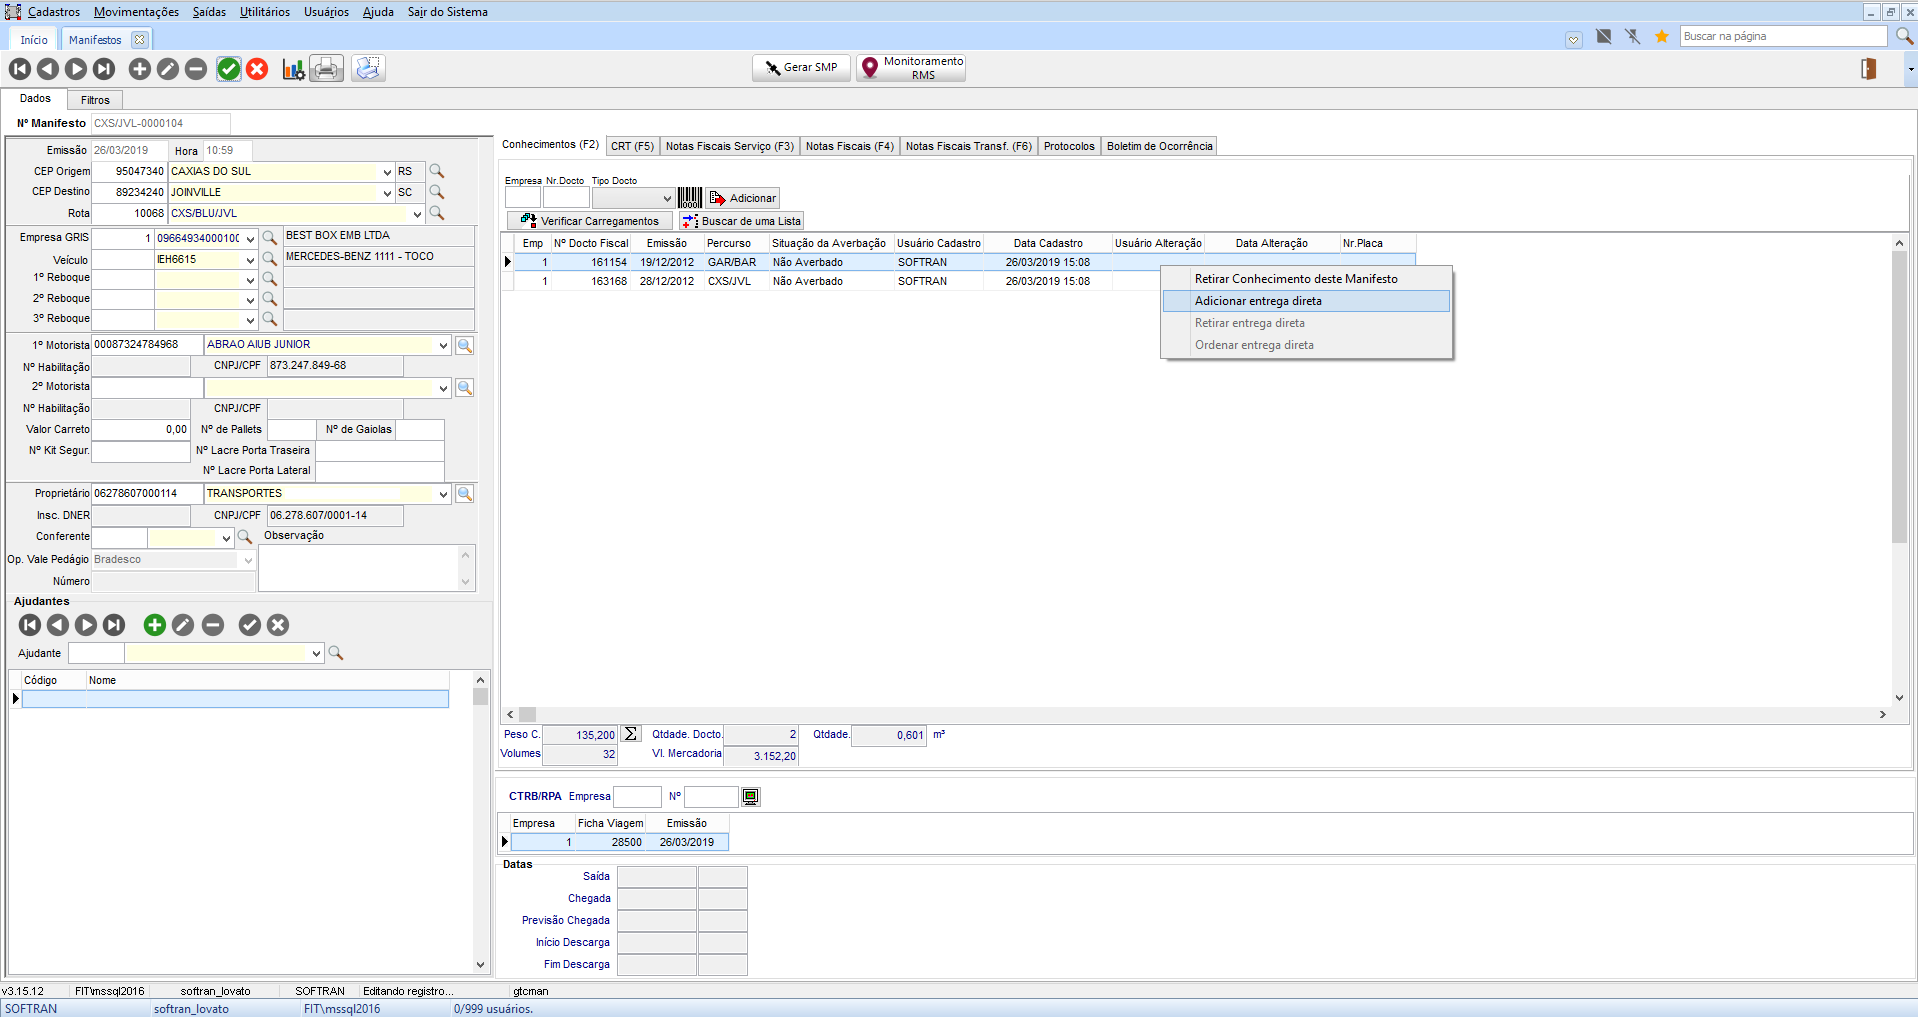Click the Nr.Docto input field
The image size is (1918, 1017).
pyautogui.click(x=566, y=198)
